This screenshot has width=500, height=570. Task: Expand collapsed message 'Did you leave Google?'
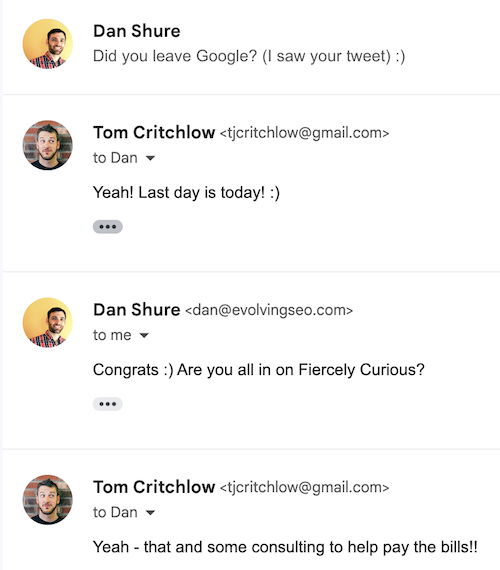251,47
